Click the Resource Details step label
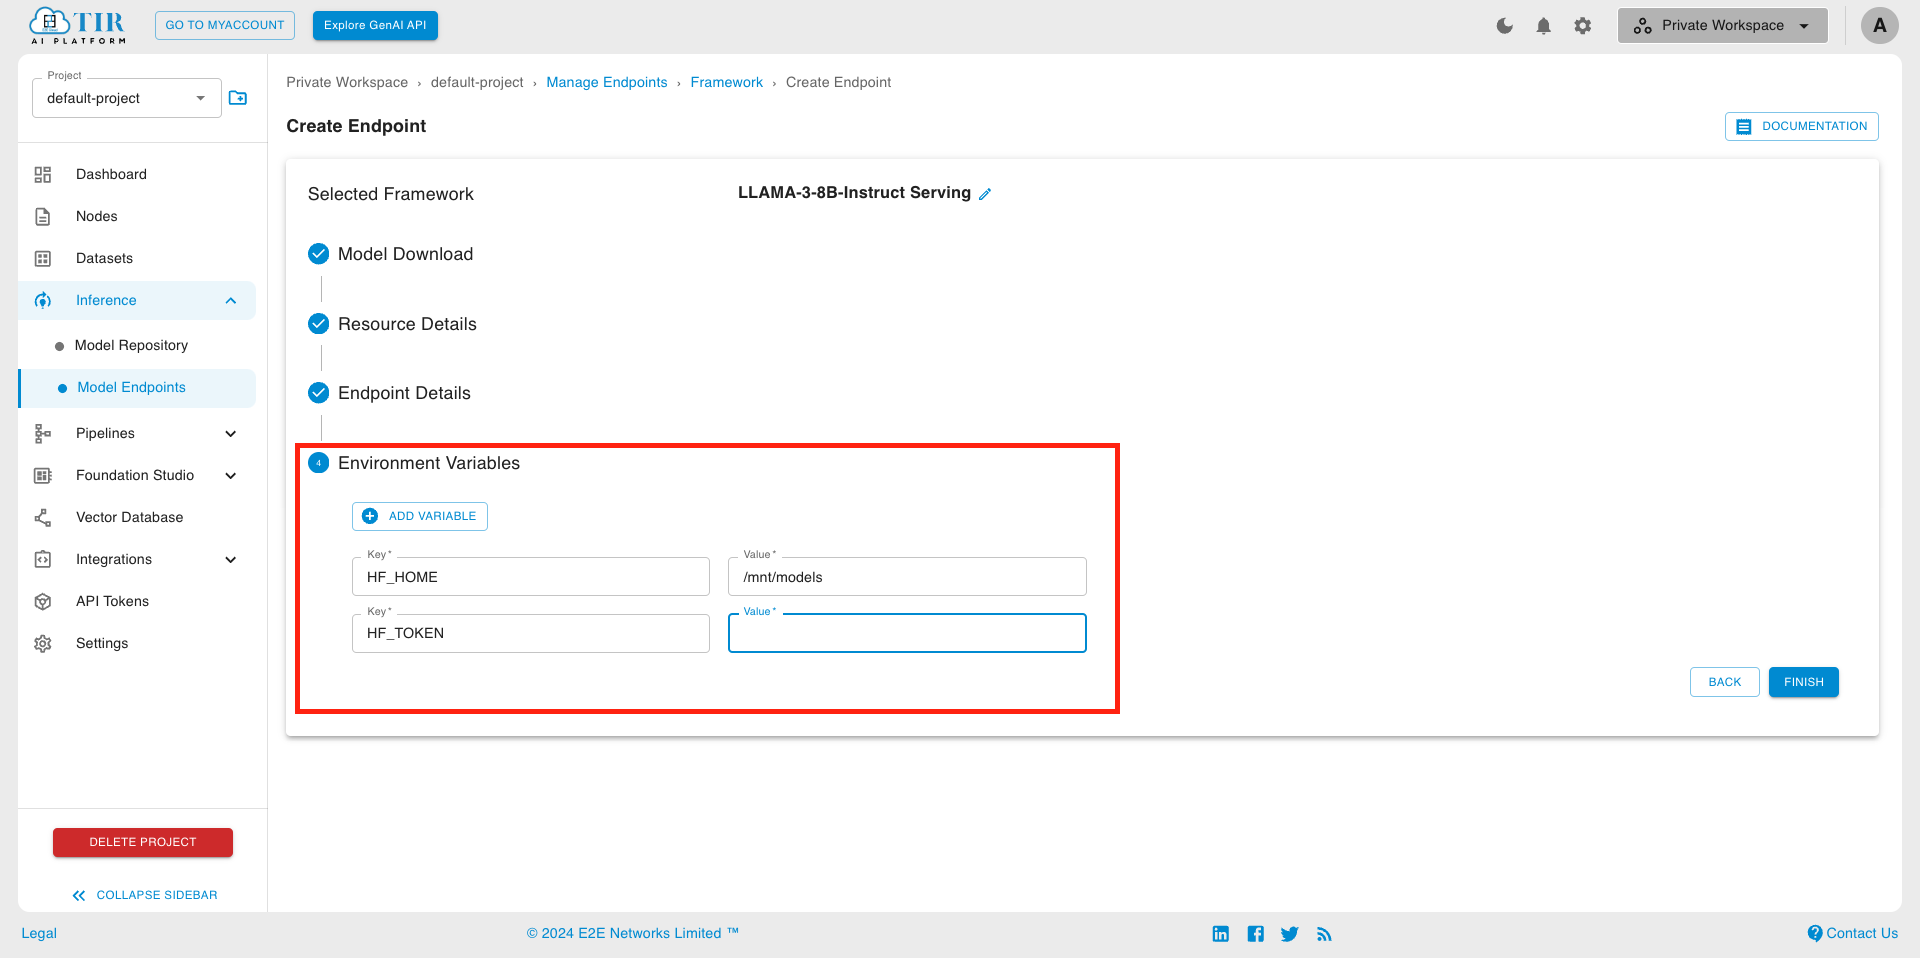This screenshot has width=1920, height=958. 407,325
